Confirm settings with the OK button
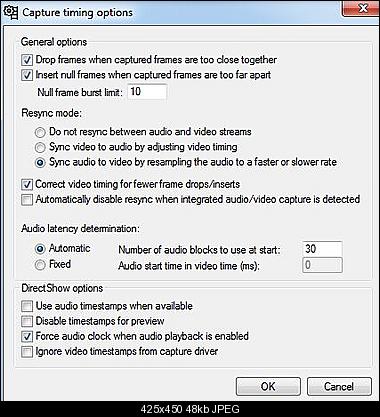Image resolution: width=380 pixels, height=417 pixels. point(268,387)
